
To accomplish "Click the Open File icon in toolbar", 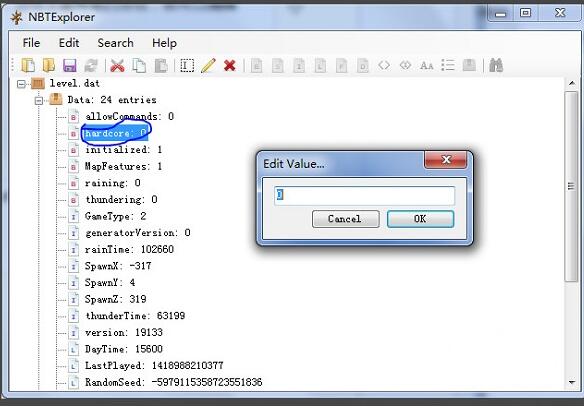I will pyautogui.click(x=28, y=66).
